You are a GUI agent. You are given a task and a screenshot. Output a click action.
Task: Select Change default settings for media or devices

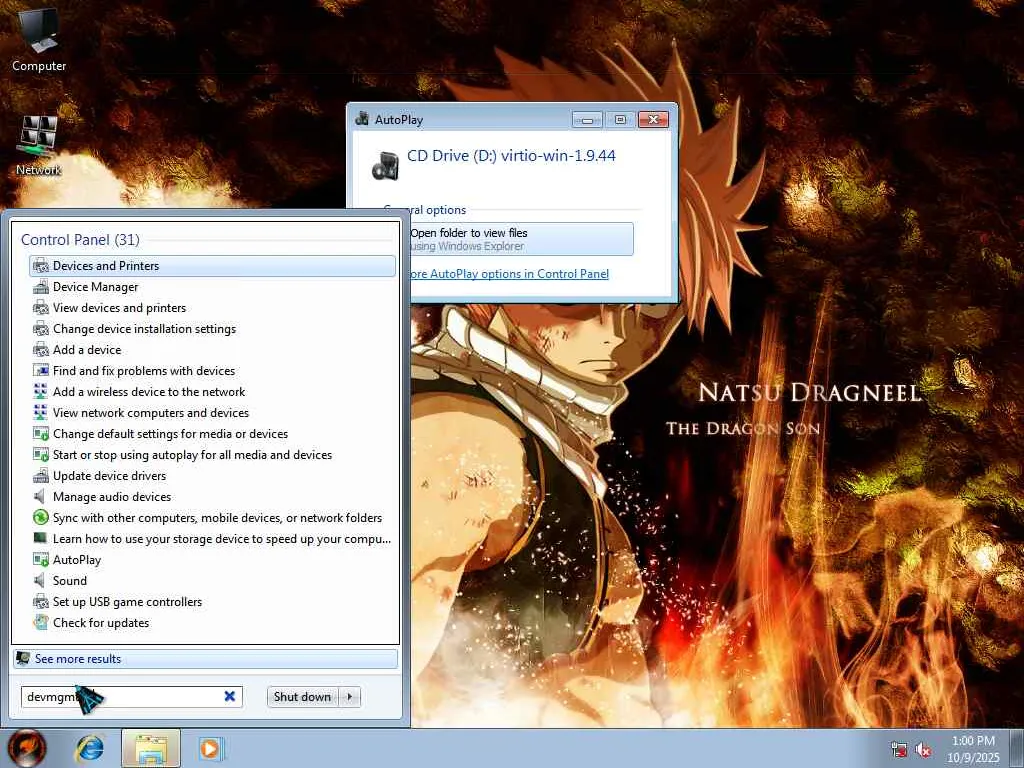click(x=212, y=434)
